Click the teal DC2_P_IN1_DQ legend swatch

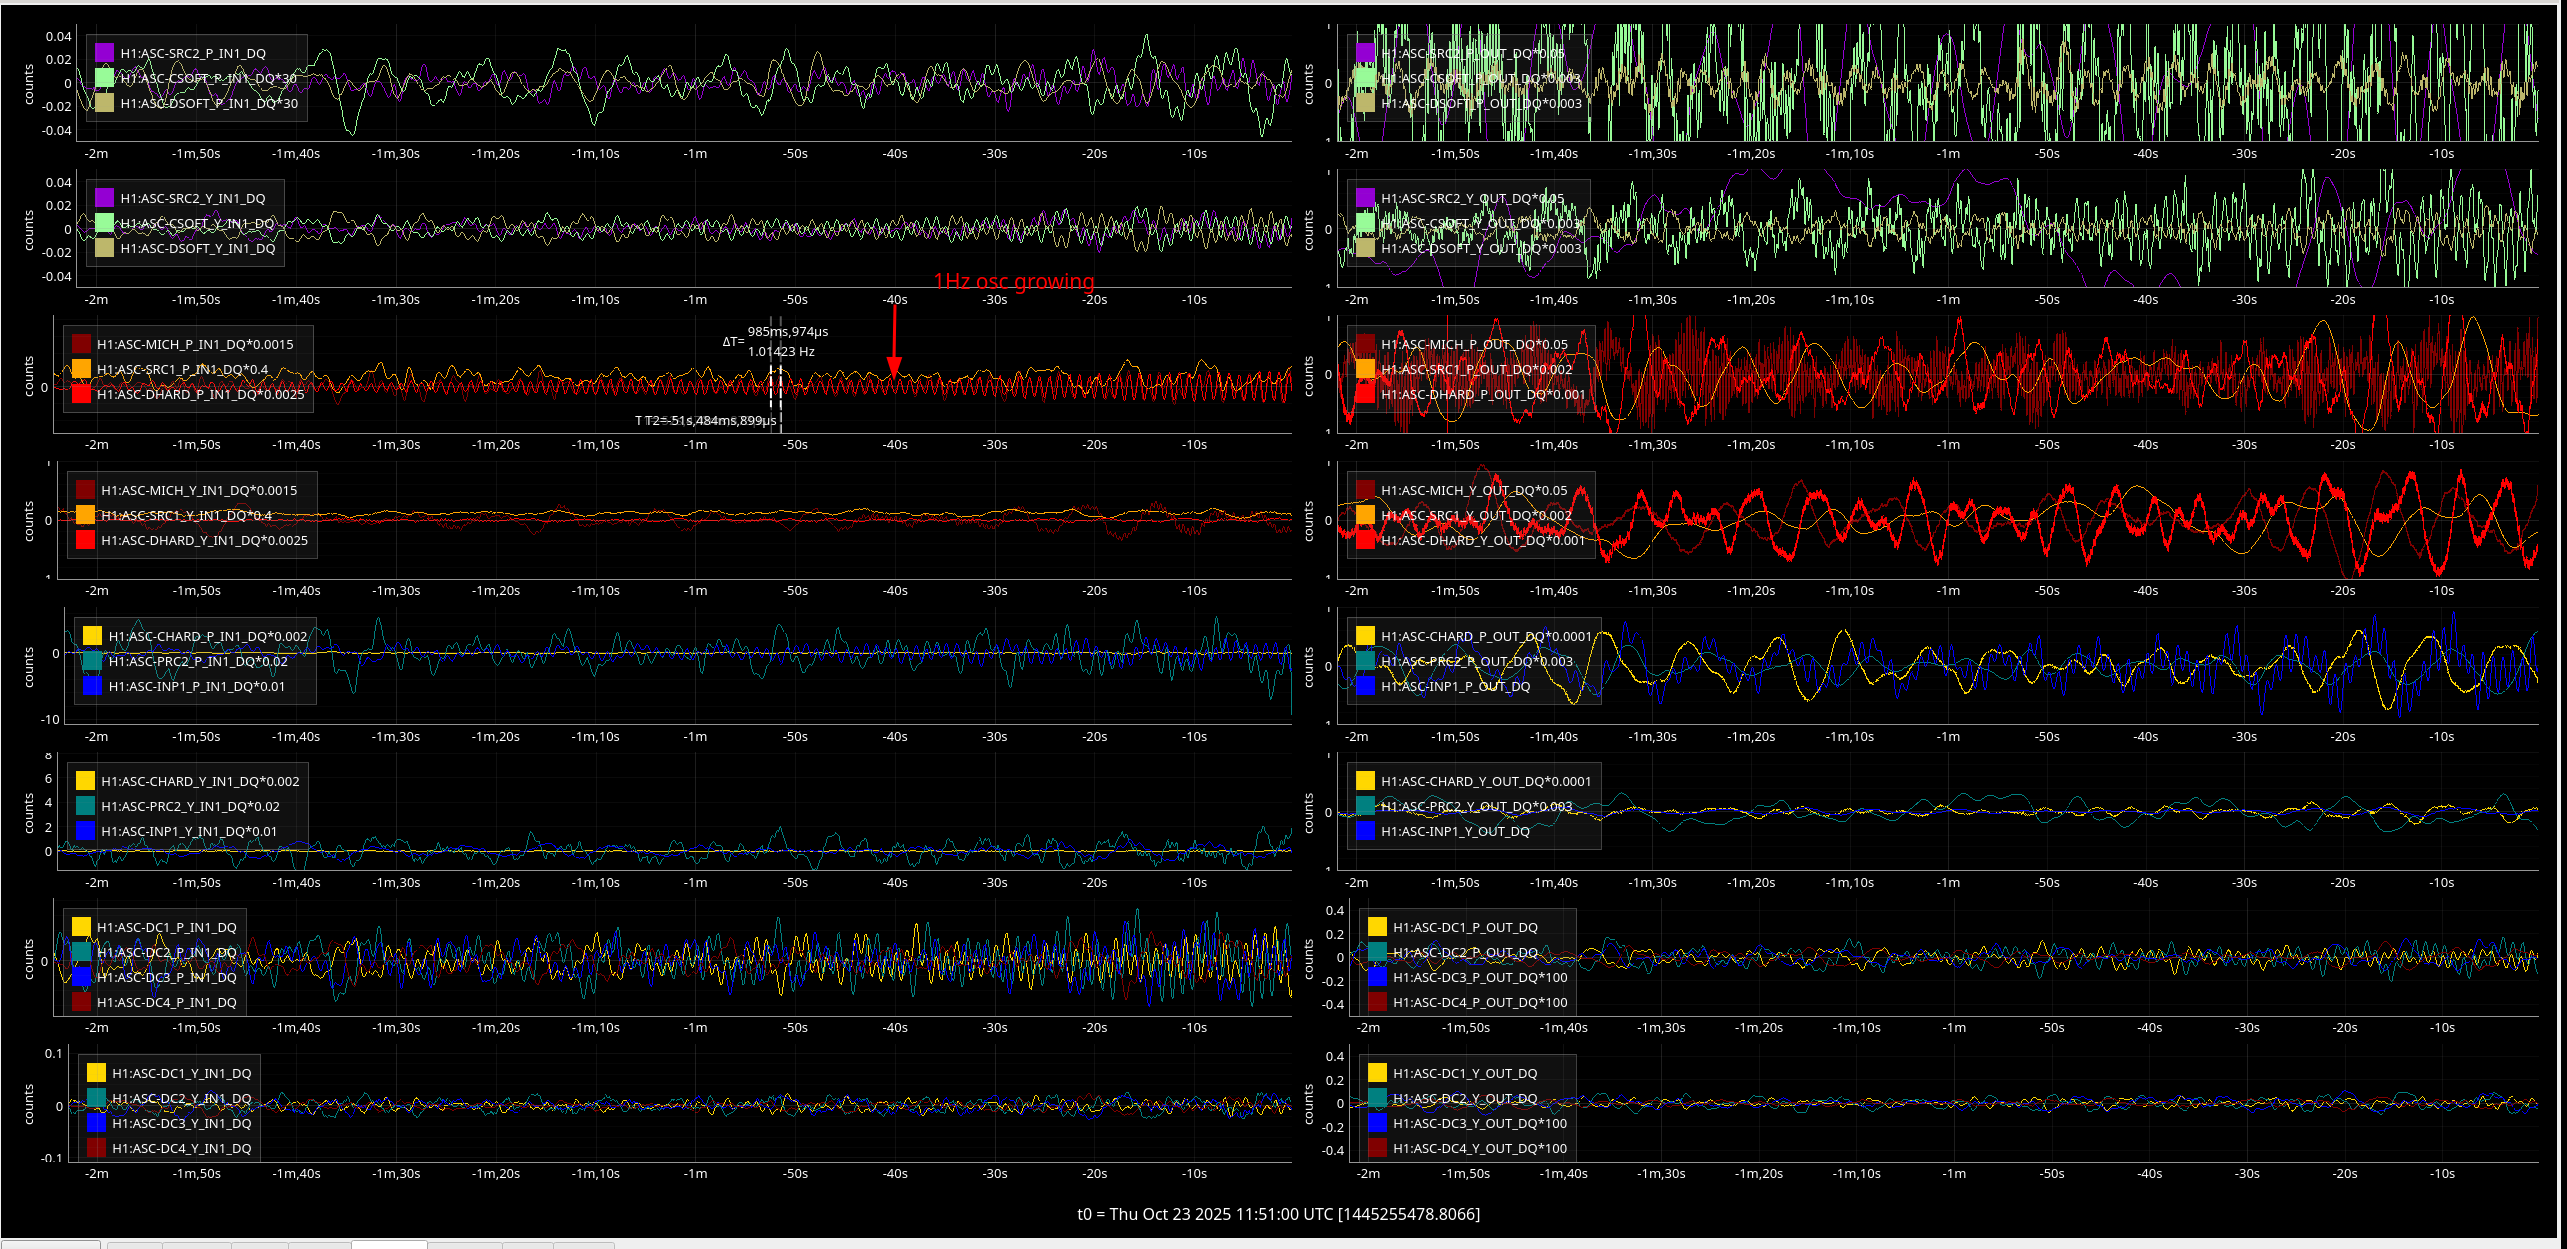pyautogui.click(x=81, y=952)
